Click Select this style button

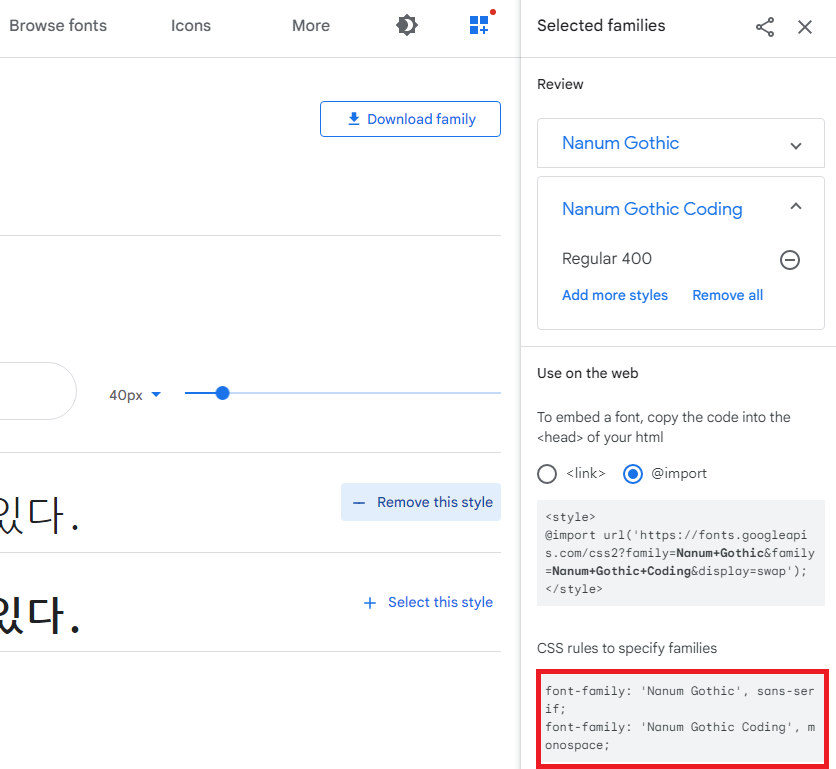pos(428,602)
